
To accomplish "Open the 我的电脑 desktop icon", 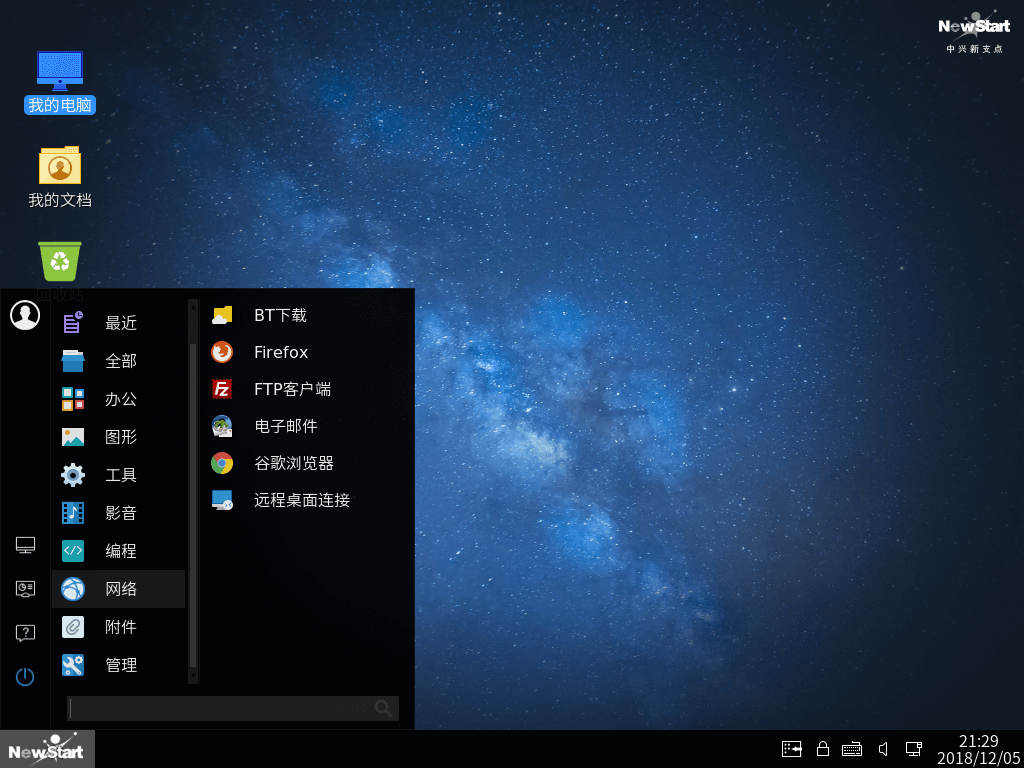I will pyautogui.click(x=59, y=82).
